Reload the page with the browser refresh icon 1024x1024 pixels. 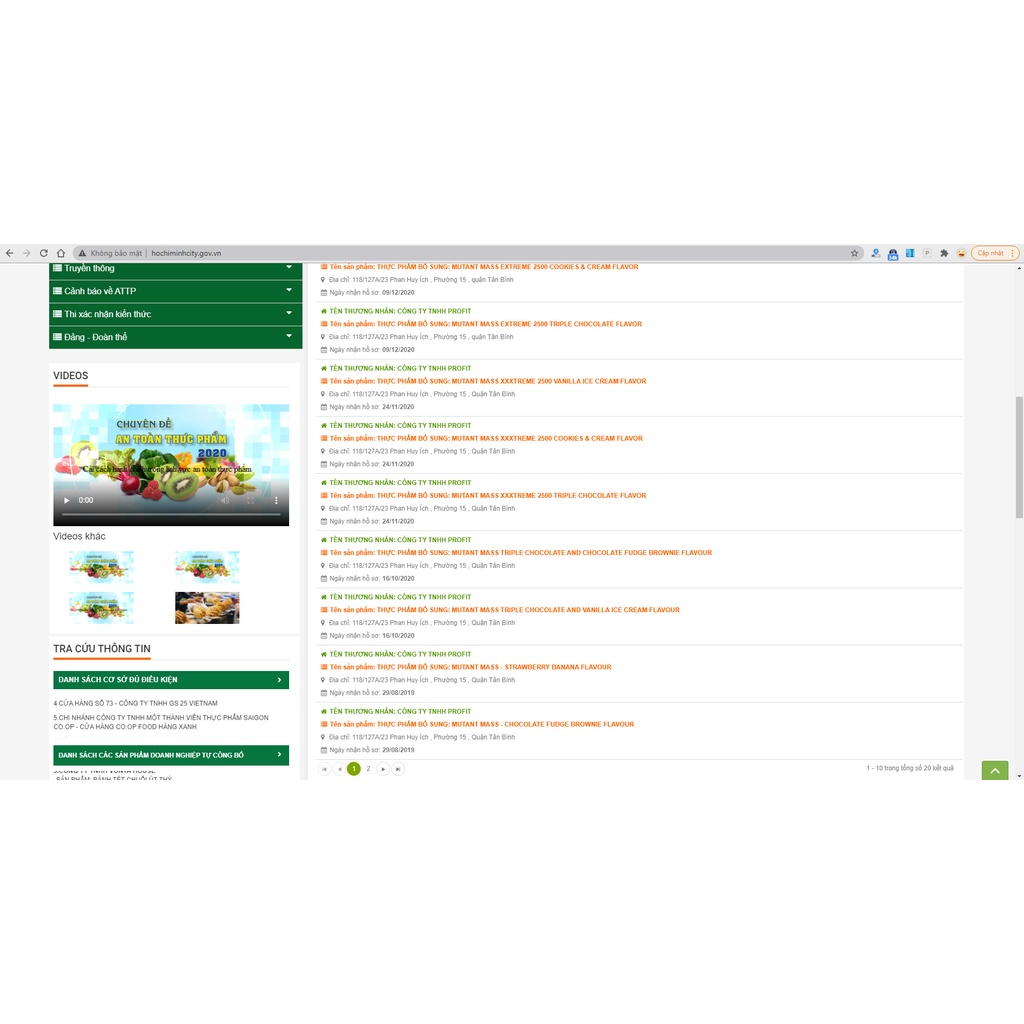43,253
